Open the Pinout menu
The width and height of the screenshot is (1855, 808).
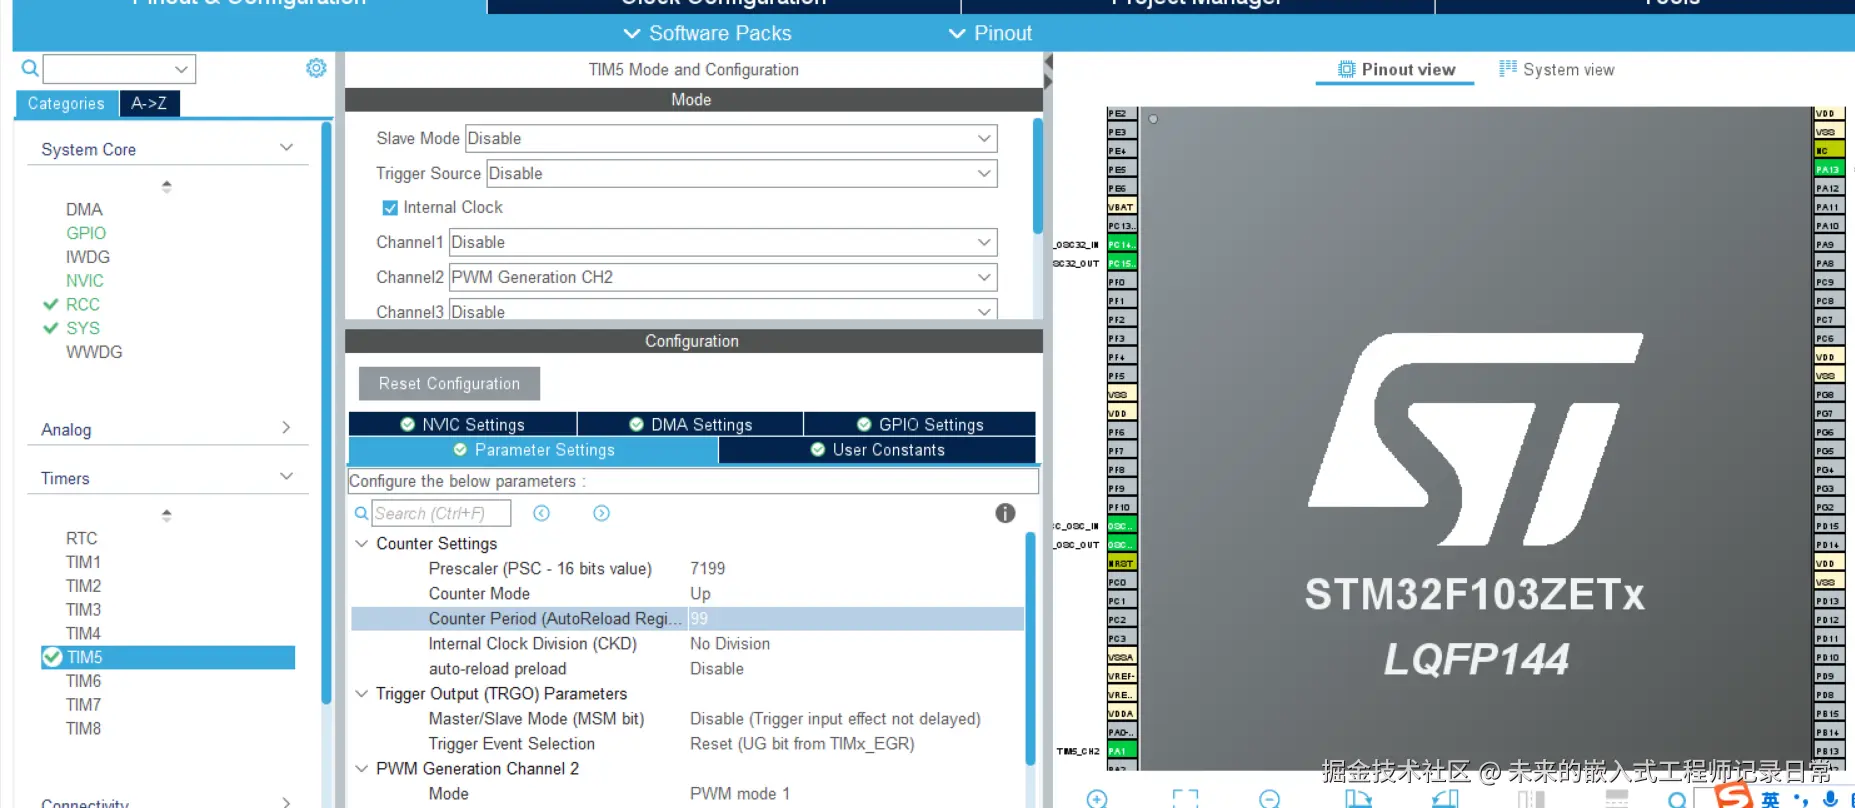point(990,33)
